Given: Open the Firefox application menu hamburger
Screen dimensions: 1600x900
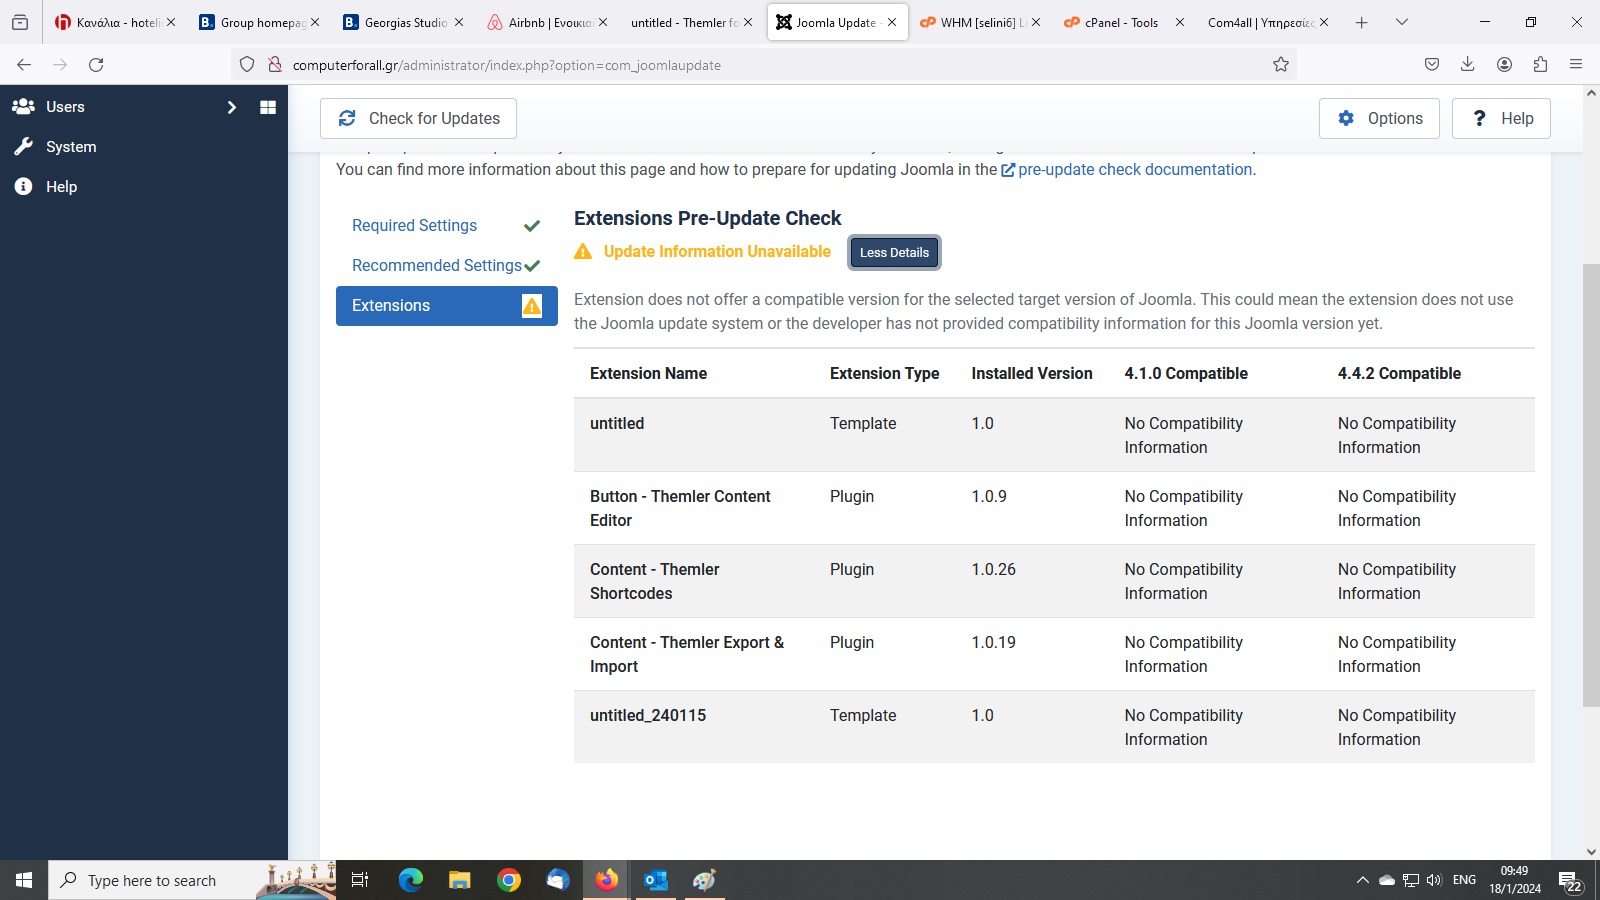Looking at the screenshot, I should [x=1576, y=65].
